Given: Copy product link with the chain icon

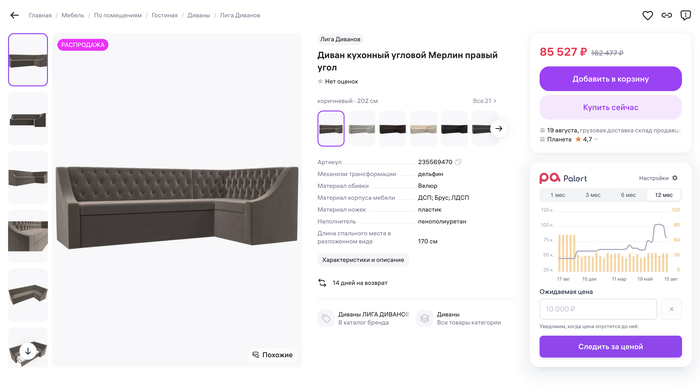Looking at the screenshot, I should pyautogui.click(x=667, y=16).
